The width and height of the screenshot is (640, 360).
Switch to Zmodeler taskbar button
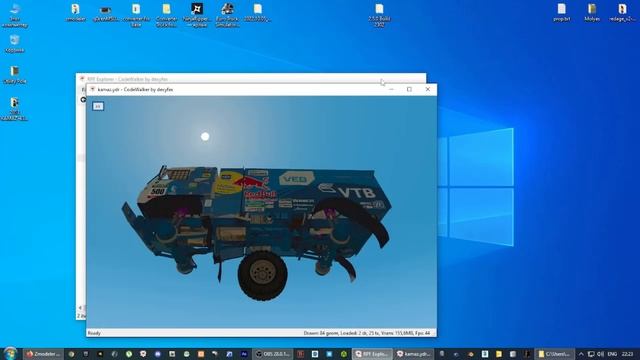(x=43, y=354)
